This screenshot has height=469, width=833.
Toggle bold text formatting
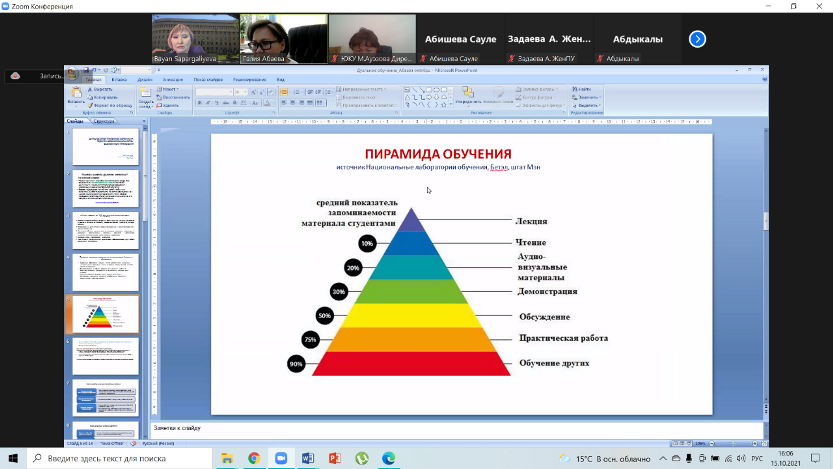click(x=199, y=103)
